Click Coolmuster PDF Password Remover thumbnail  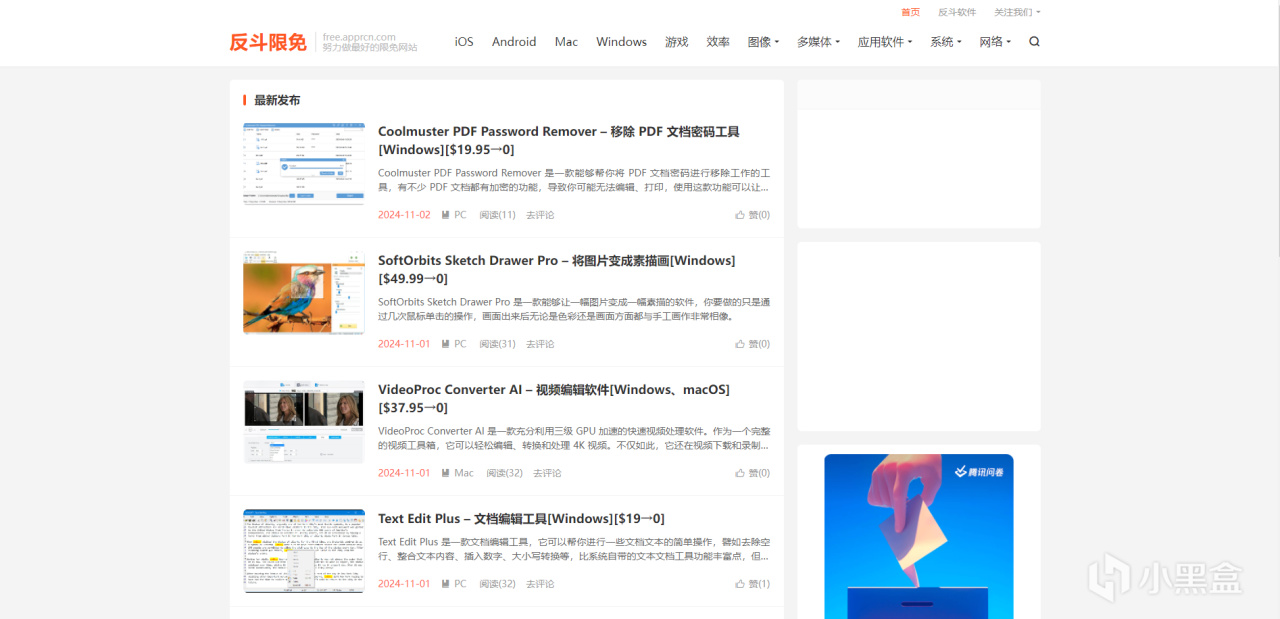point(304,164)
